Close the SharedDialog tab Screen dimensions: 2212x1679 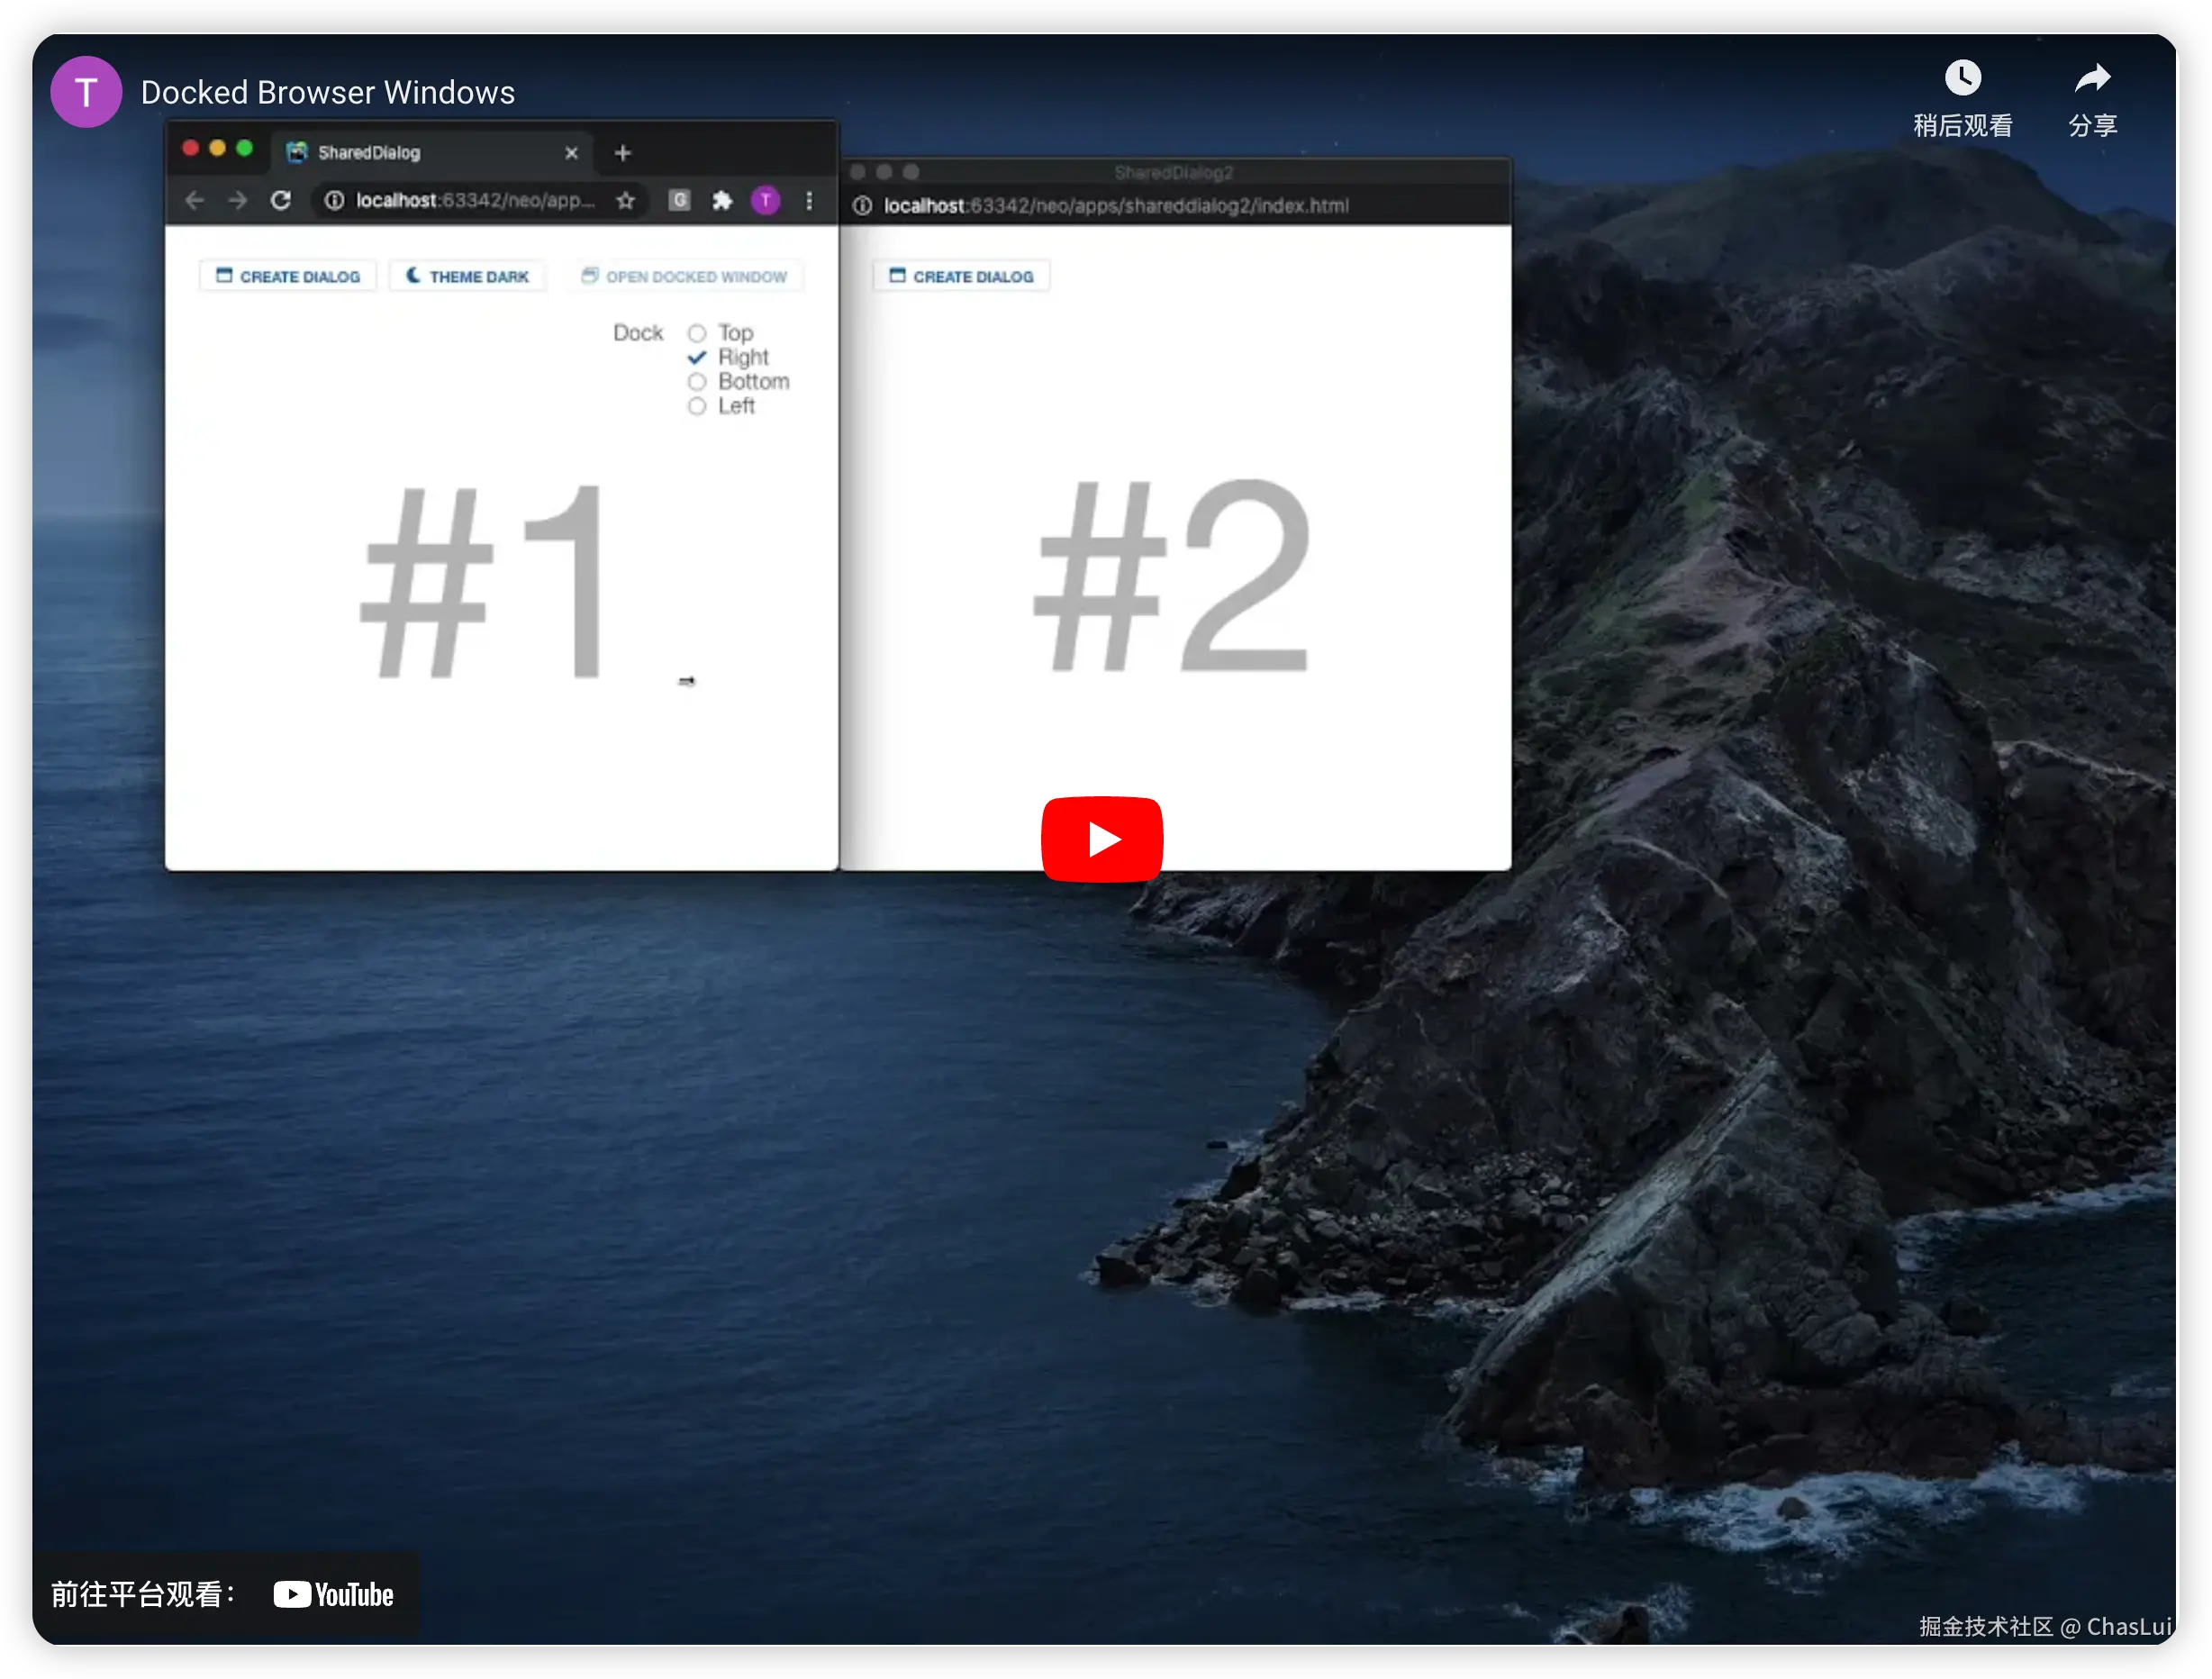[571, 153]
